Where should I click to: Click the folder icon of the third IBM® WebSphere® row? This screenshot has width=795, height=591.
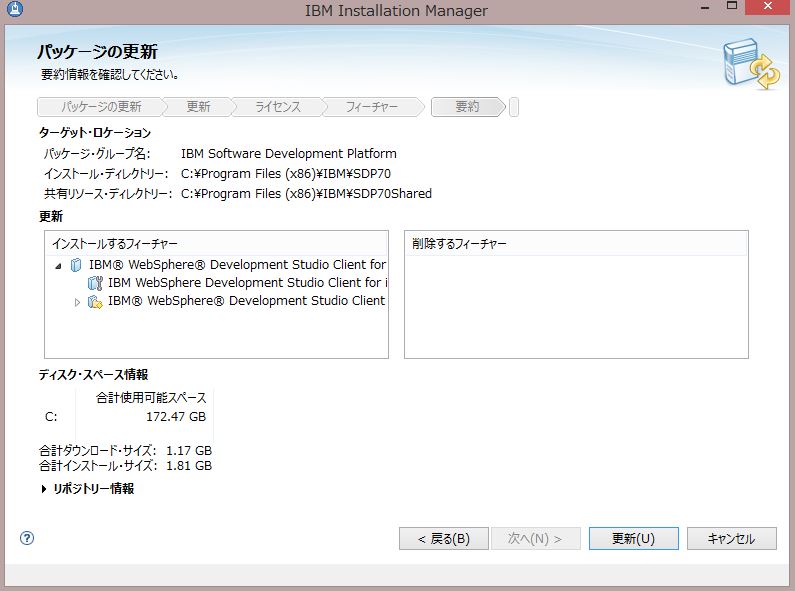95,302
